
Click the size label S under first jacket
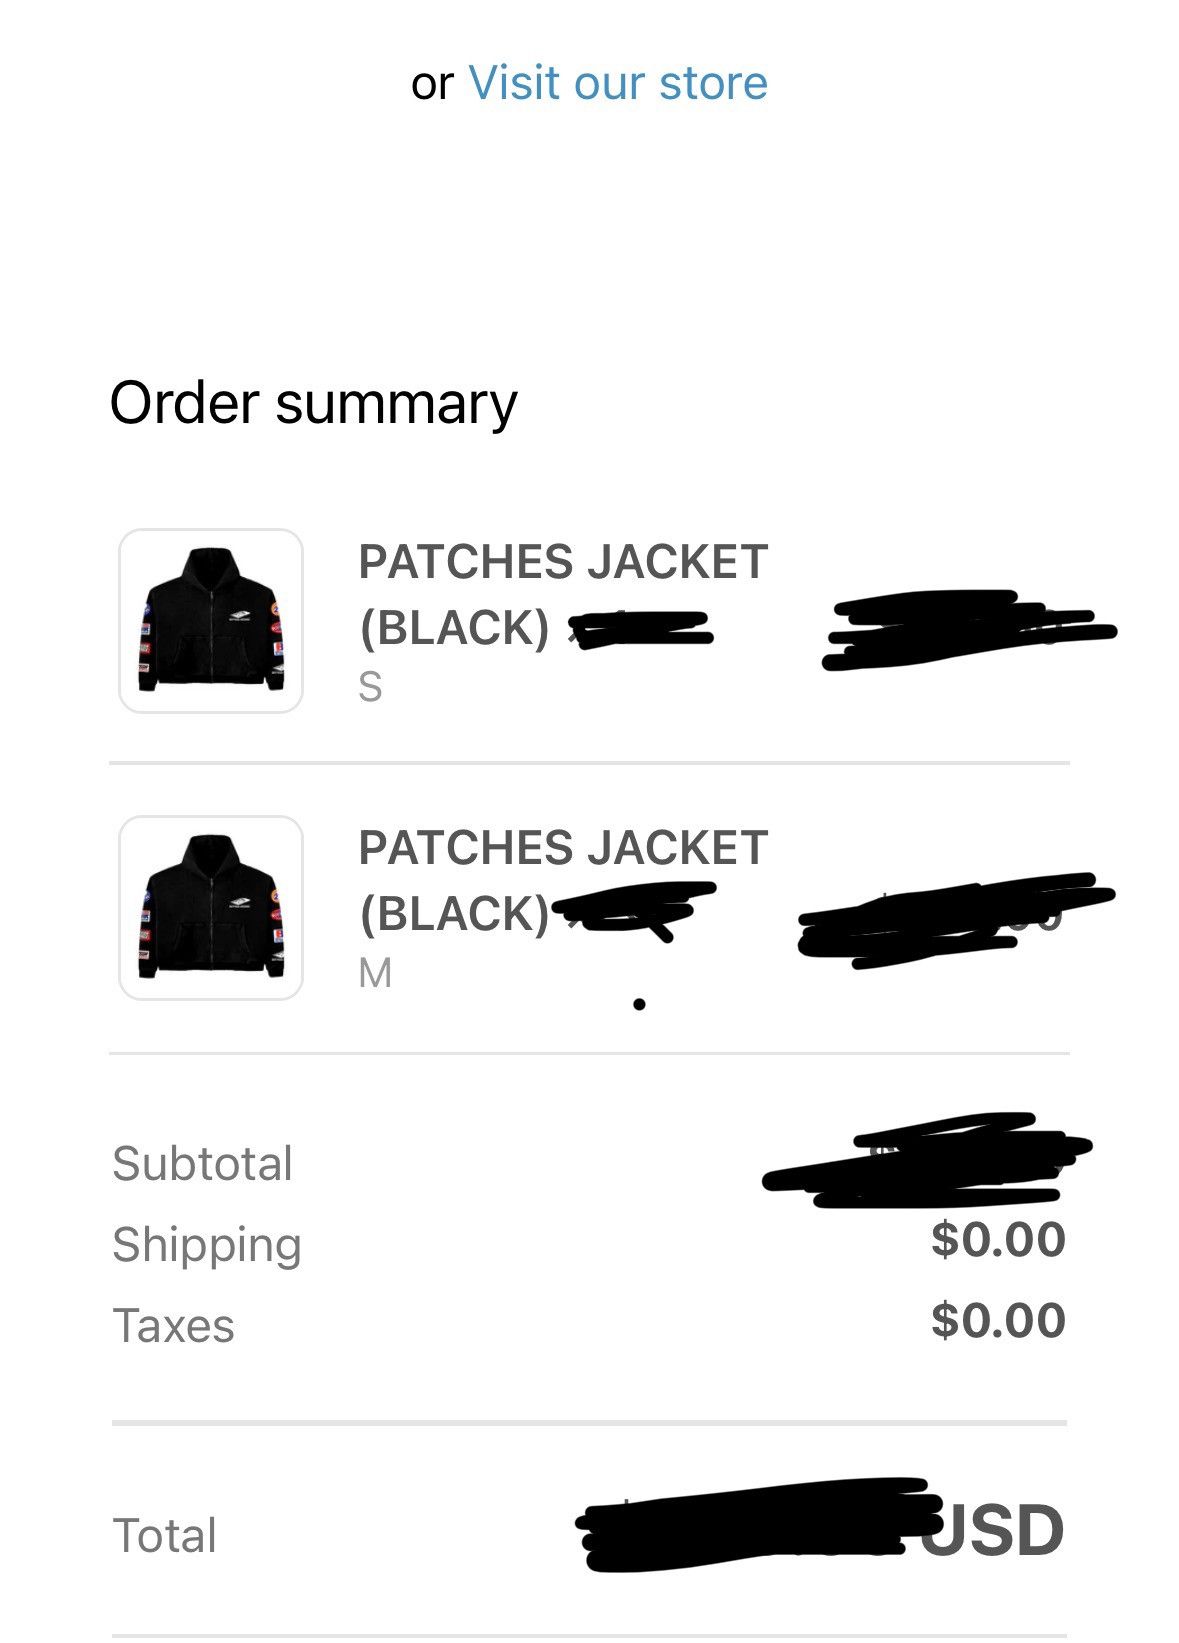371,687
